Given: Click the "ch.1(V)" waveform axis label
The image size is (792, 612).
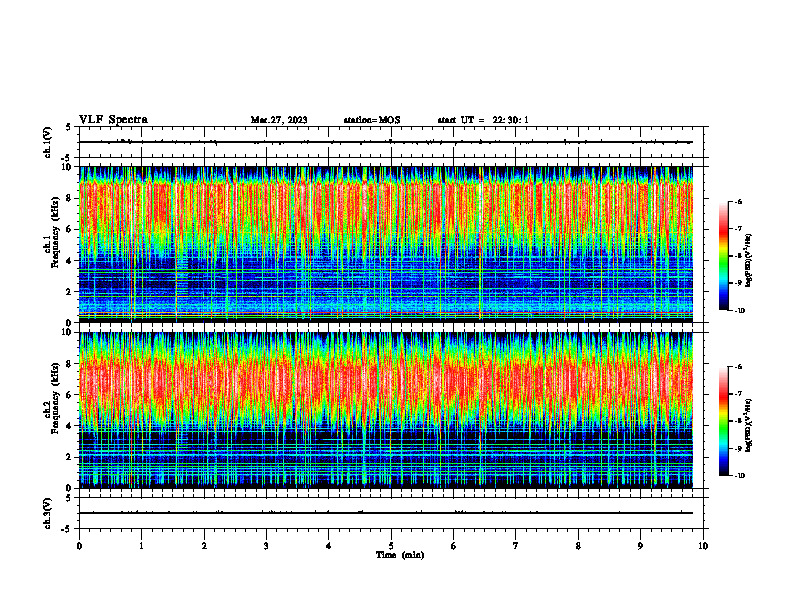Looking at the screenshot, I should 48,142.
